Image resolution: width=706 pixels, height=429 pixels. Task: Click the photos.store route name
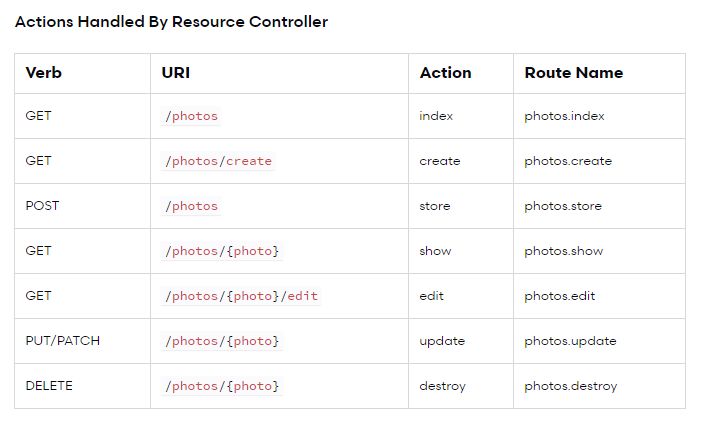(x=564, y=206)
